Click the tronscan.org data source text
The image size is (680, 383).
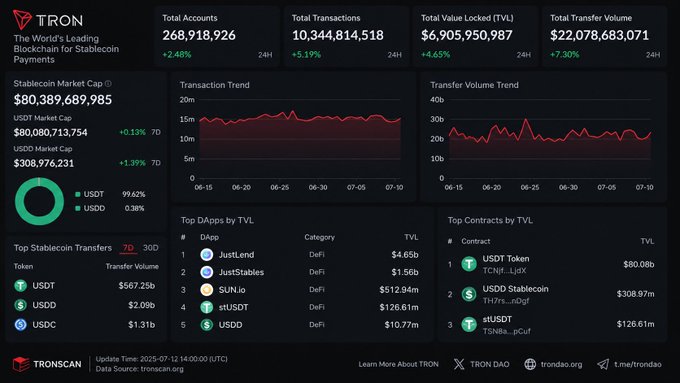[x=162, y=369]
